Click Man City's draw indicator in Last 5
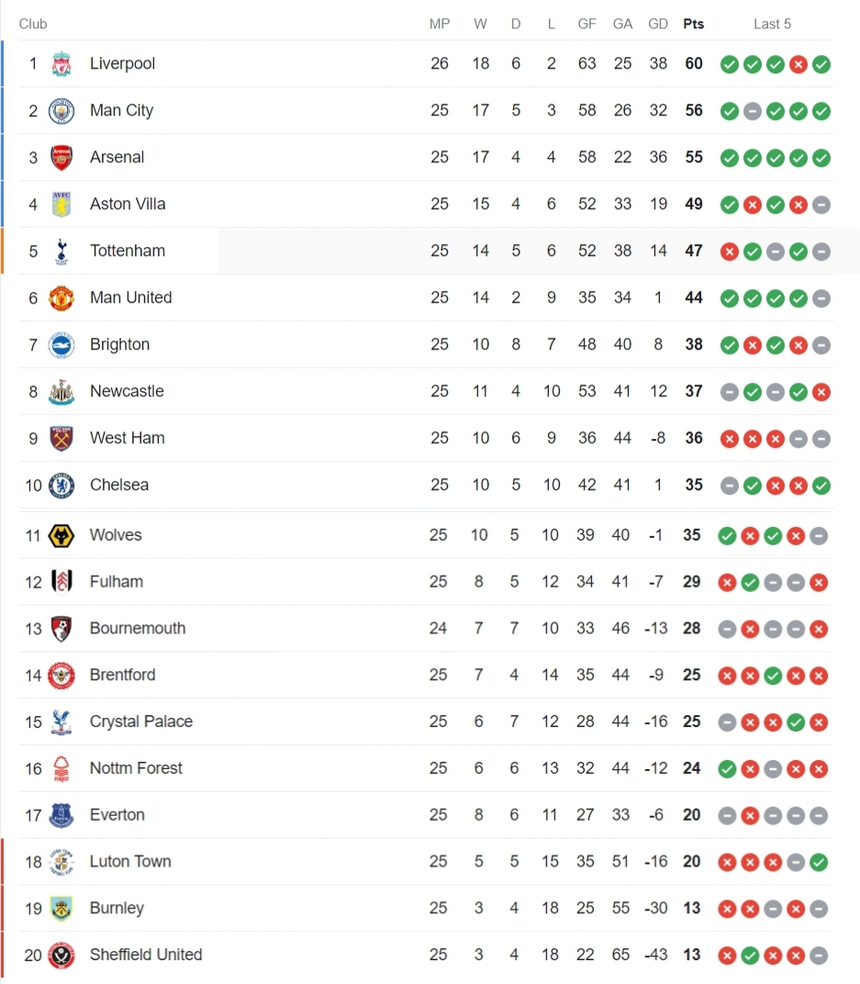Screen dimensions: 860x984 click(x=752, y=111)
